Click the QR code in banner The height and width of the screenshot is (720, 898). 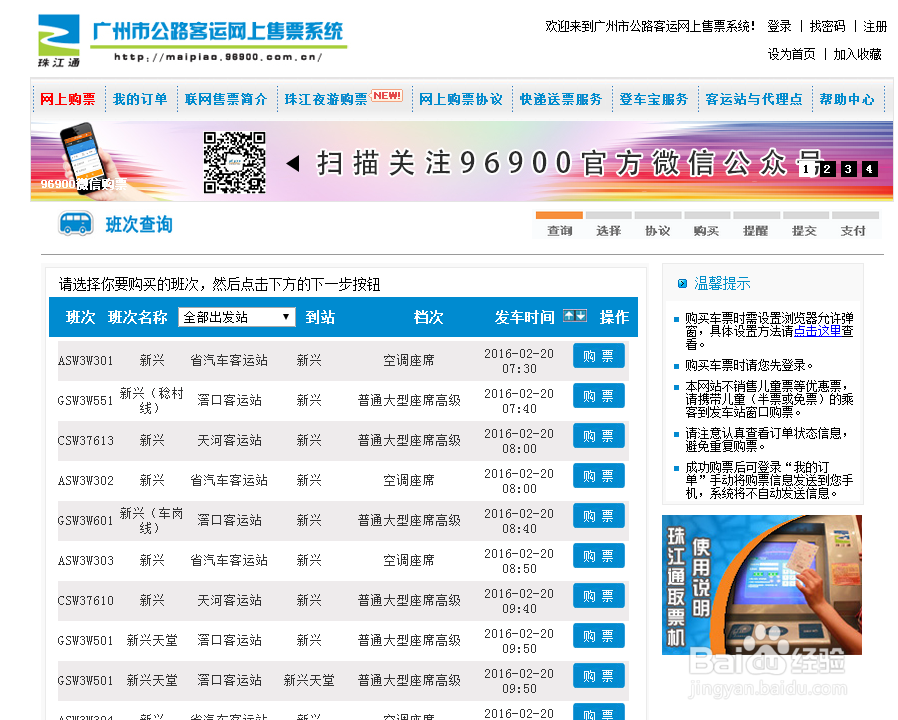coord(234,163)
